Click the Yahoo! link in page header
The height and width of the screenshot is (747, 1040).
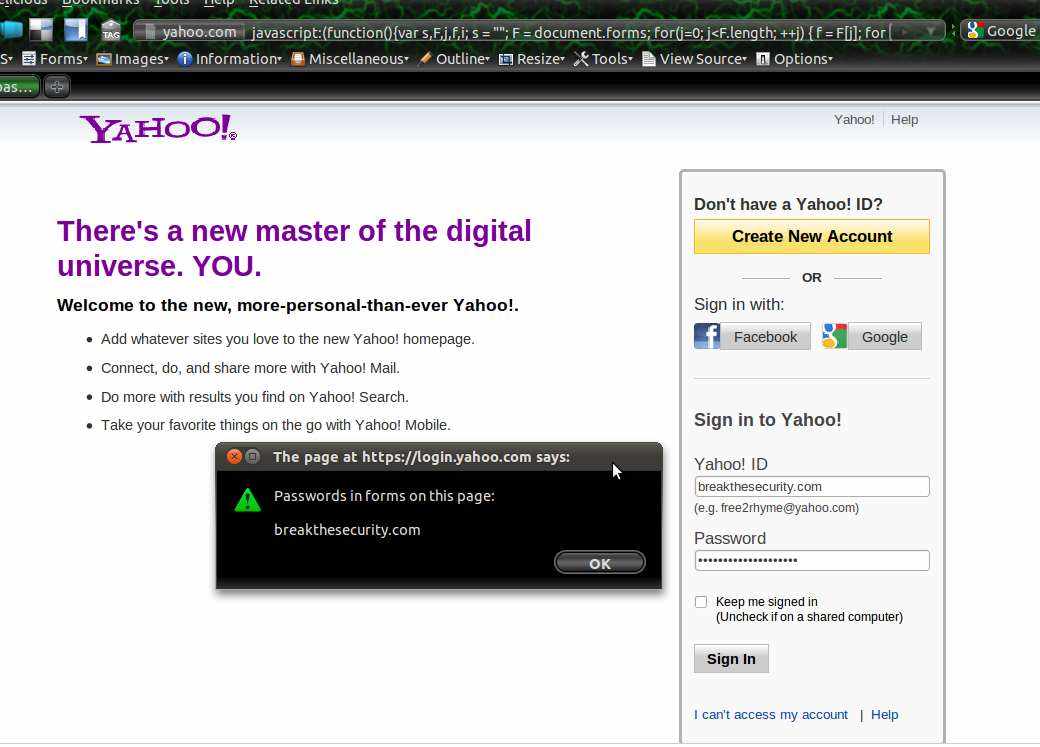click(x=854, y=119)
